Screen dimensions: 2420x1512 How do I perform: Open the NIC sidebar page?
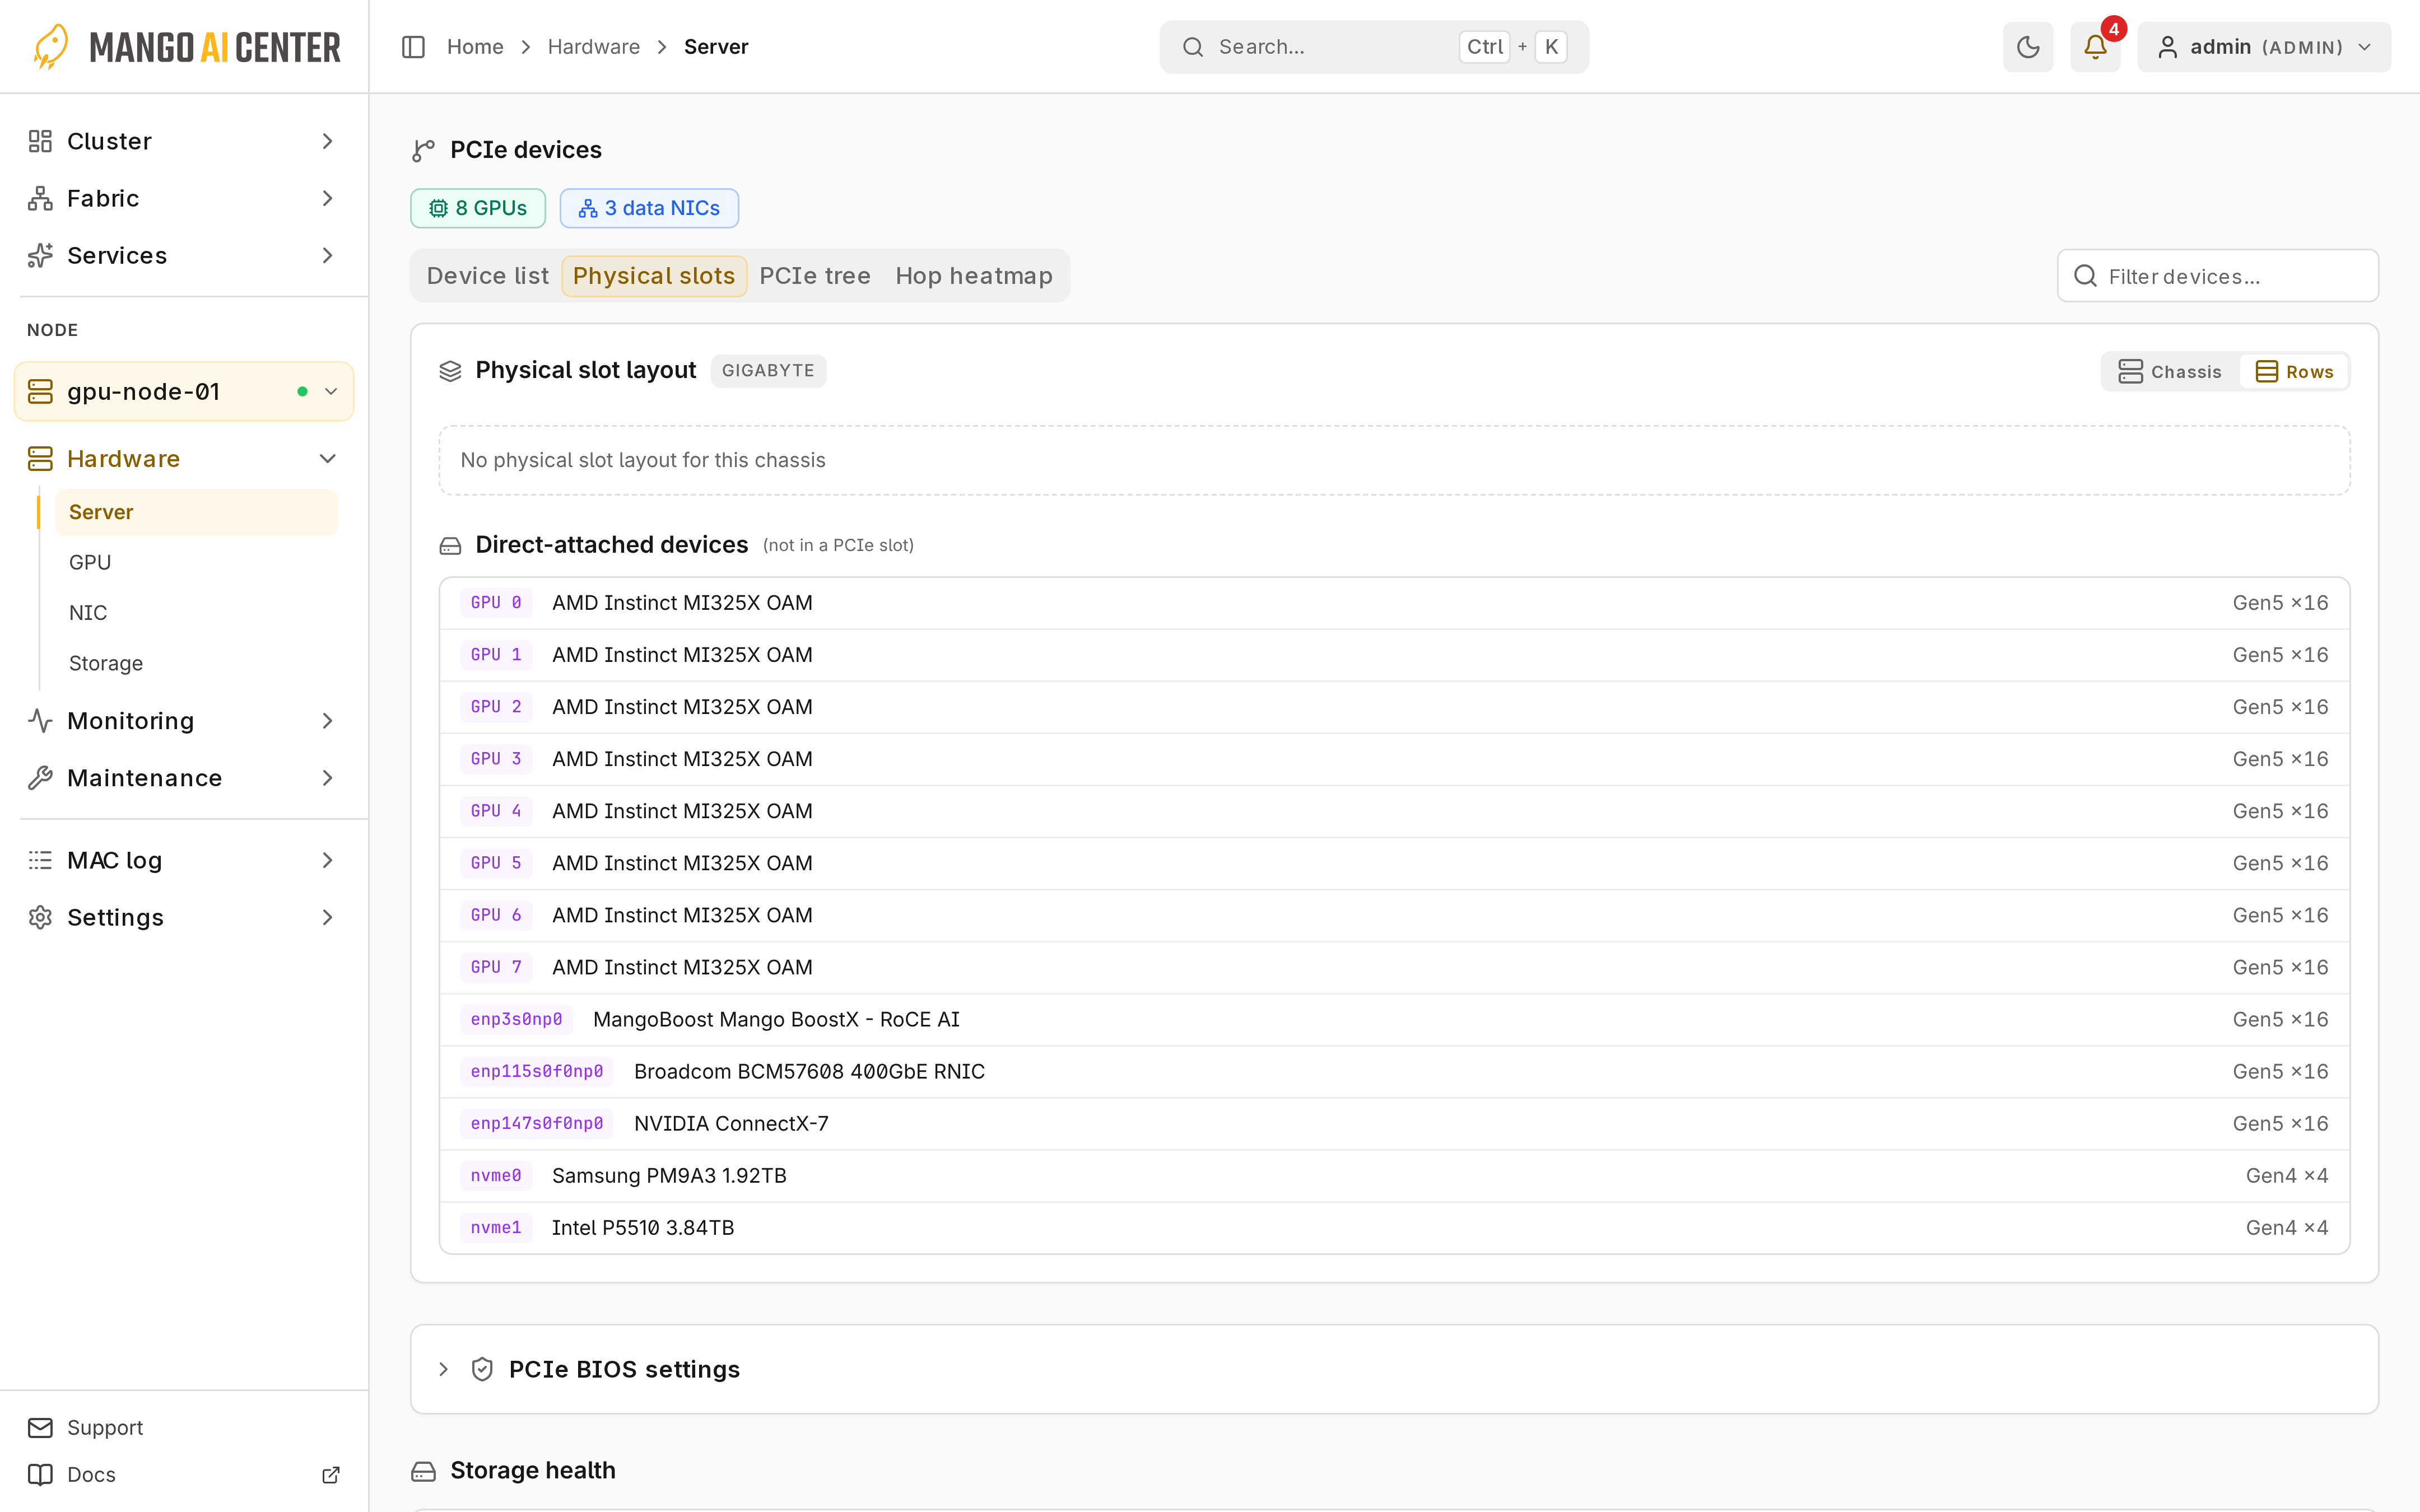tap(197, 612)
